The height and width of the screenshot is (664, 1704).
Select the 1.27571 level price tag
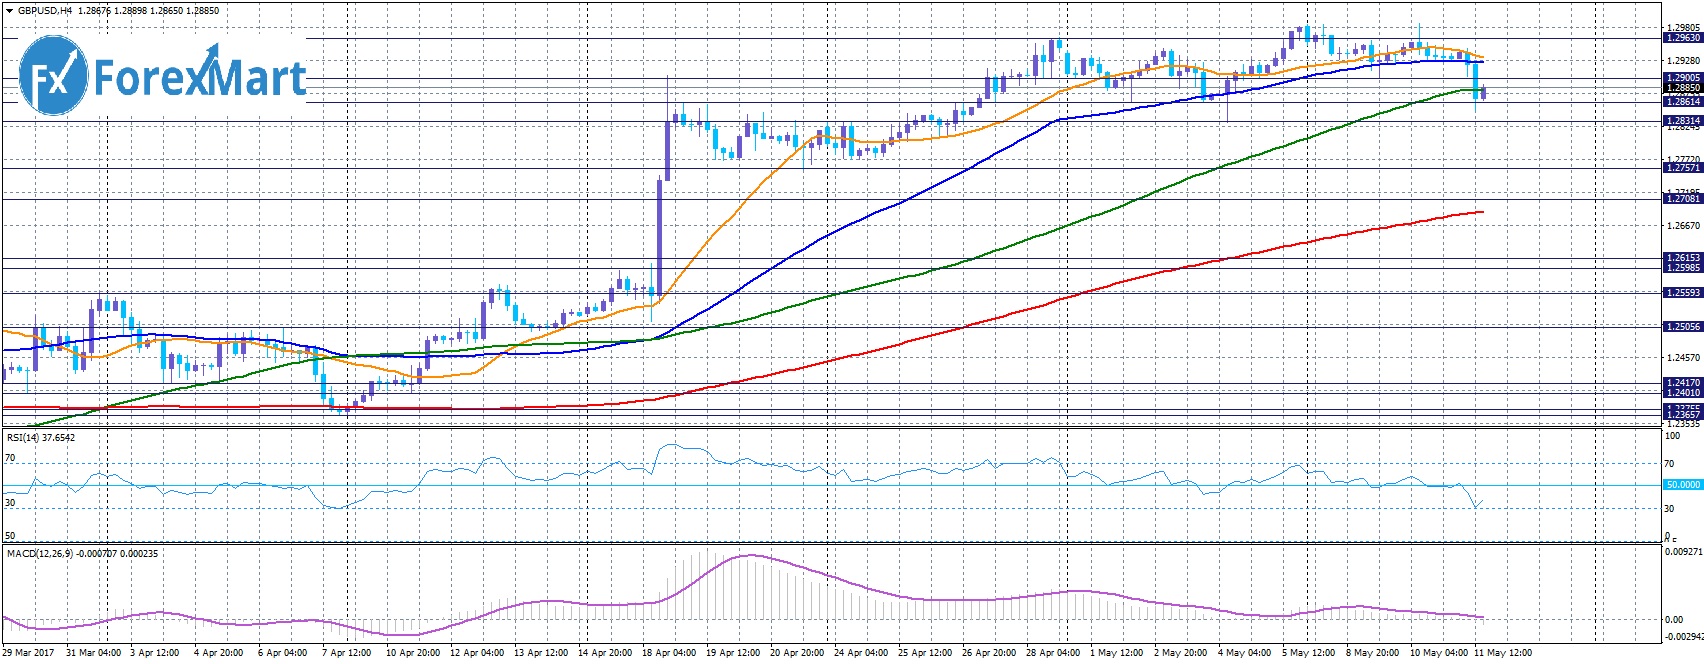pyautogui.click(x=1682, y=168)
